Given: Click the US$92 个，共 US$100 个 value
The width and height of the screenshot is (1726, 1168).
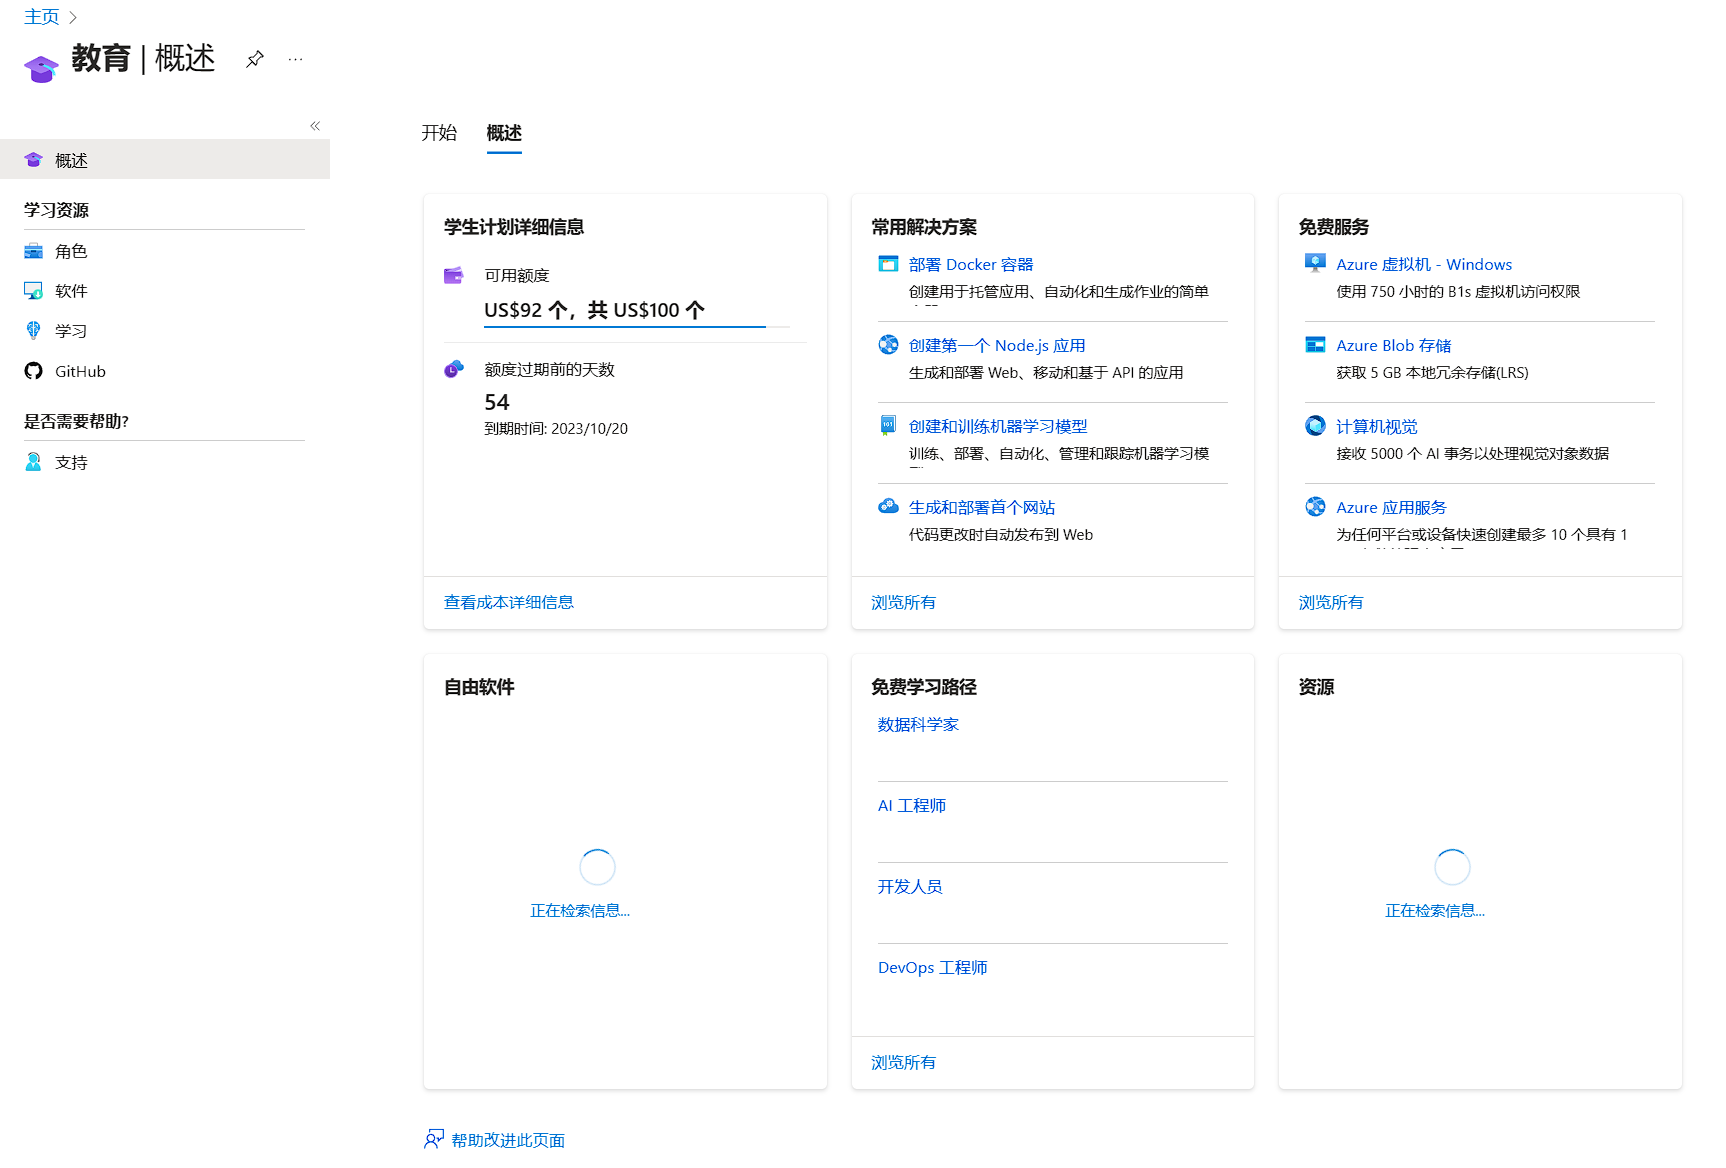Looking at the screenshot, I should (595, 310).
